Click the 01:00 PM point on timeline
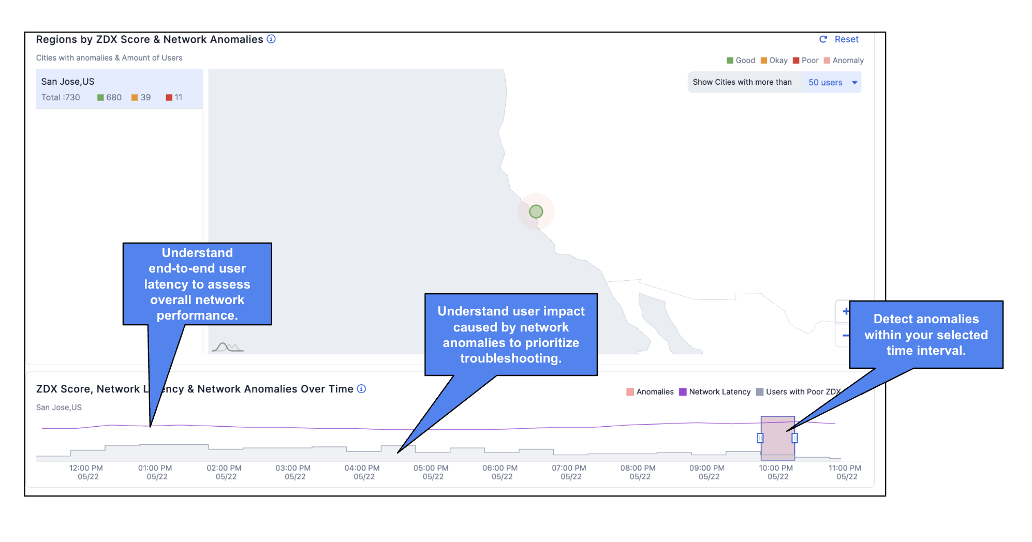Image resolution: width=1032 pixels, height=542 pixels. point(155,467)
